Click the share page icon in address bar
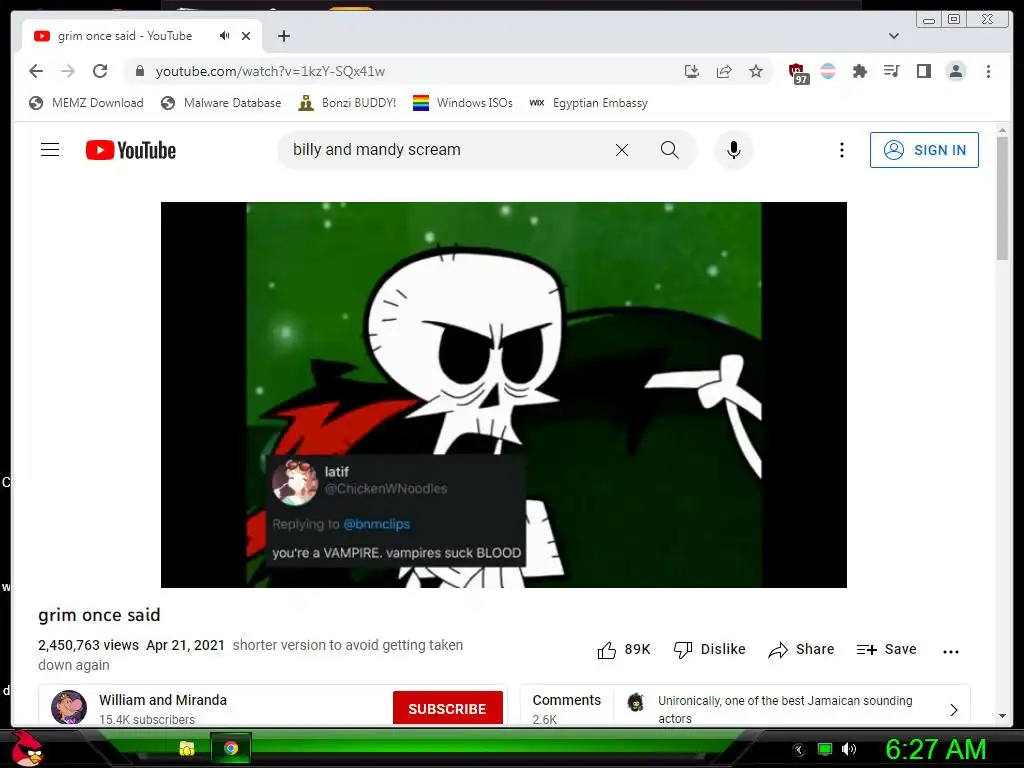Viewport: 1024px width, 768px height. 724,71
